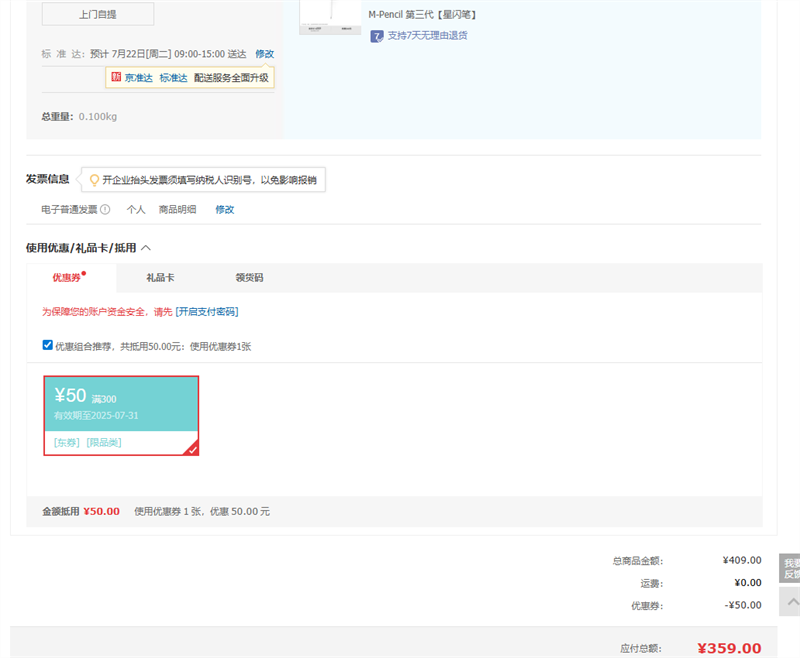This screenshot has height=658, width=800.
Task: Click the 京准达 delivery service link
Action: [138, 78]
